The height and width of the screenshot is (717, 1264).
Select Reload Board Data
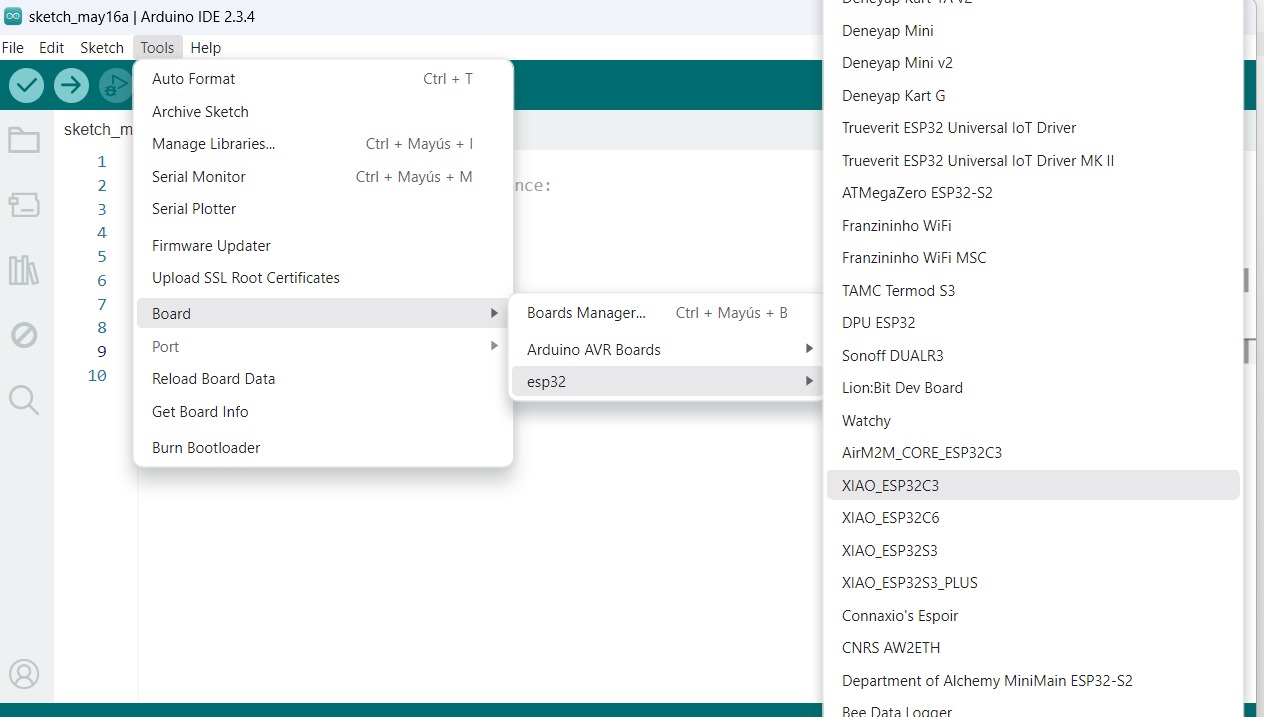pyautogui.click(x=323, y=379)
